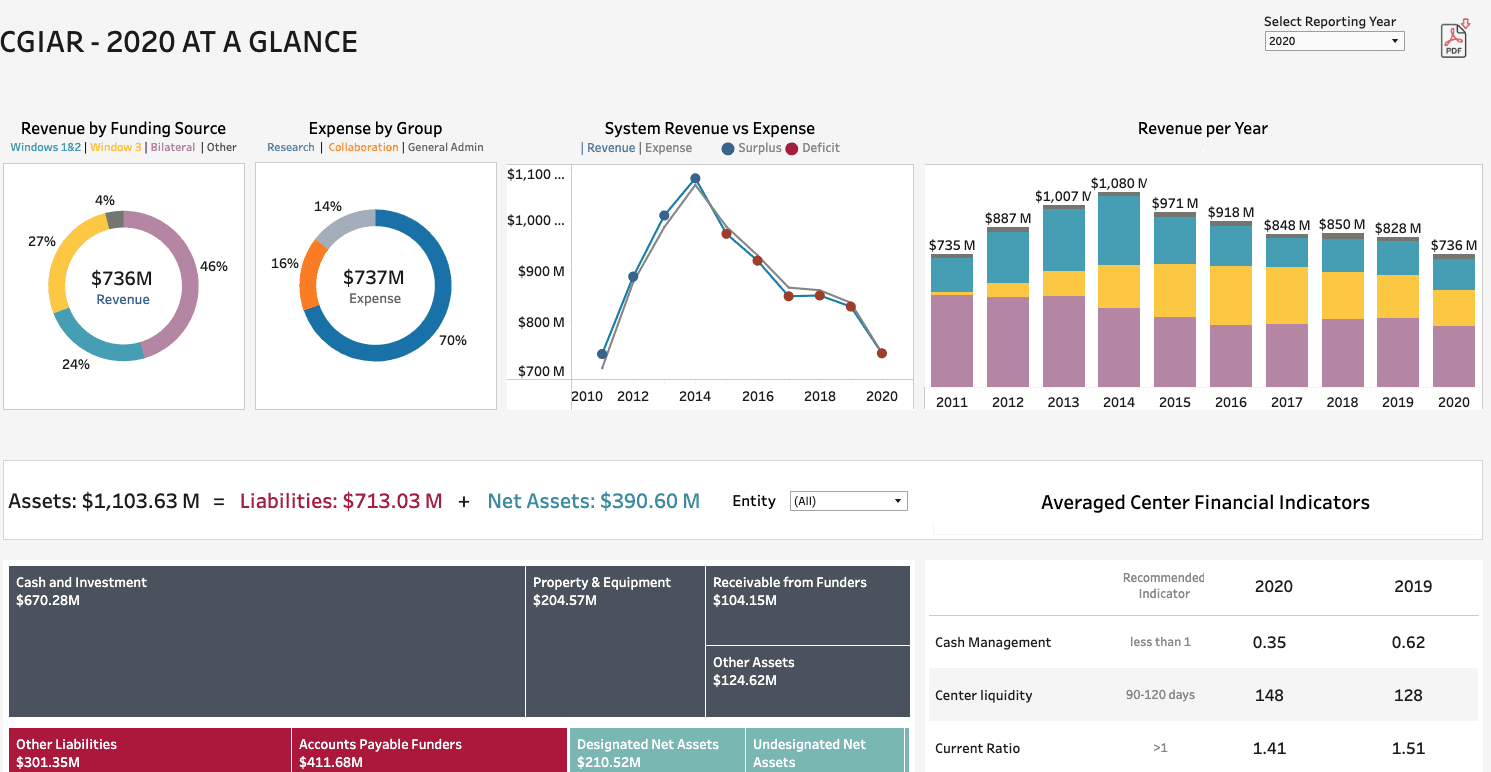
Task: Highlight Collaboration in expense group legend
Action: 363,147
